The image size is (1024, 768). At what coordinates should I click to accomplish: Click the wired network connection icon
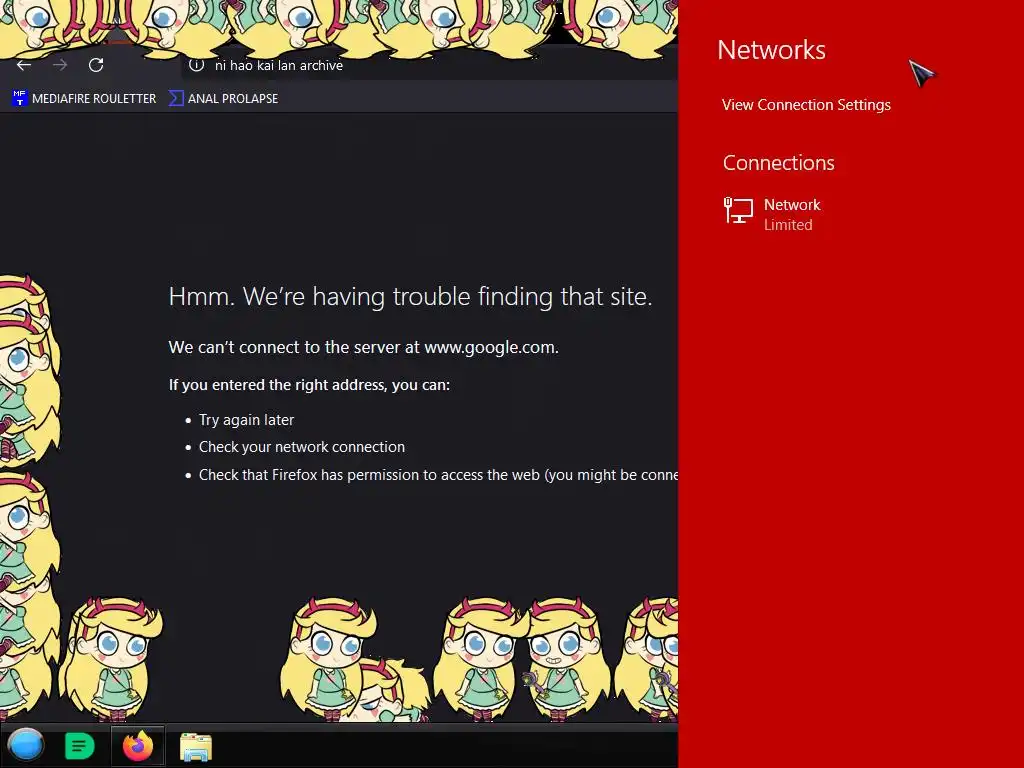coord(738,211)
